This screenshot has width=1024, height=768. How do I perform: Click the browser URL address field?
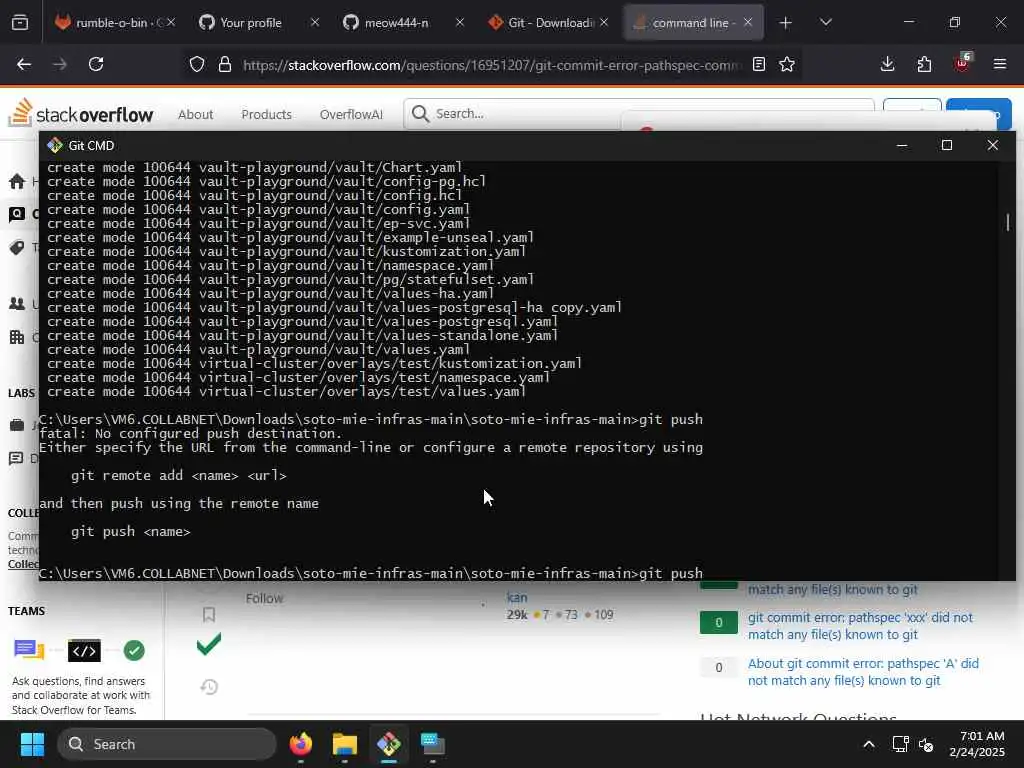(x=491, y=65)
